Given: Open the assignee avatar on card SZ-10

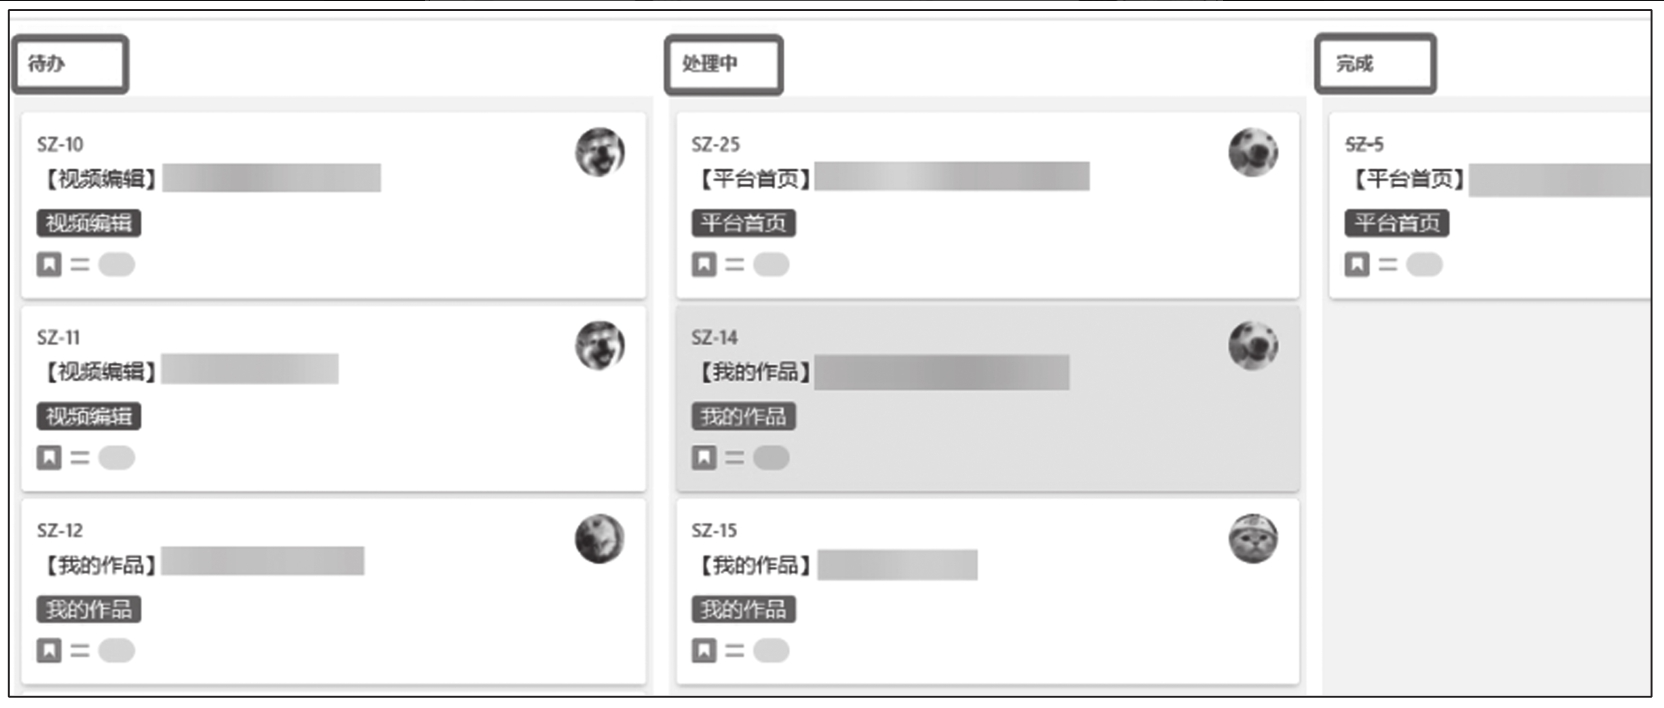Looking at the screenshot, I should coord(600,152).
